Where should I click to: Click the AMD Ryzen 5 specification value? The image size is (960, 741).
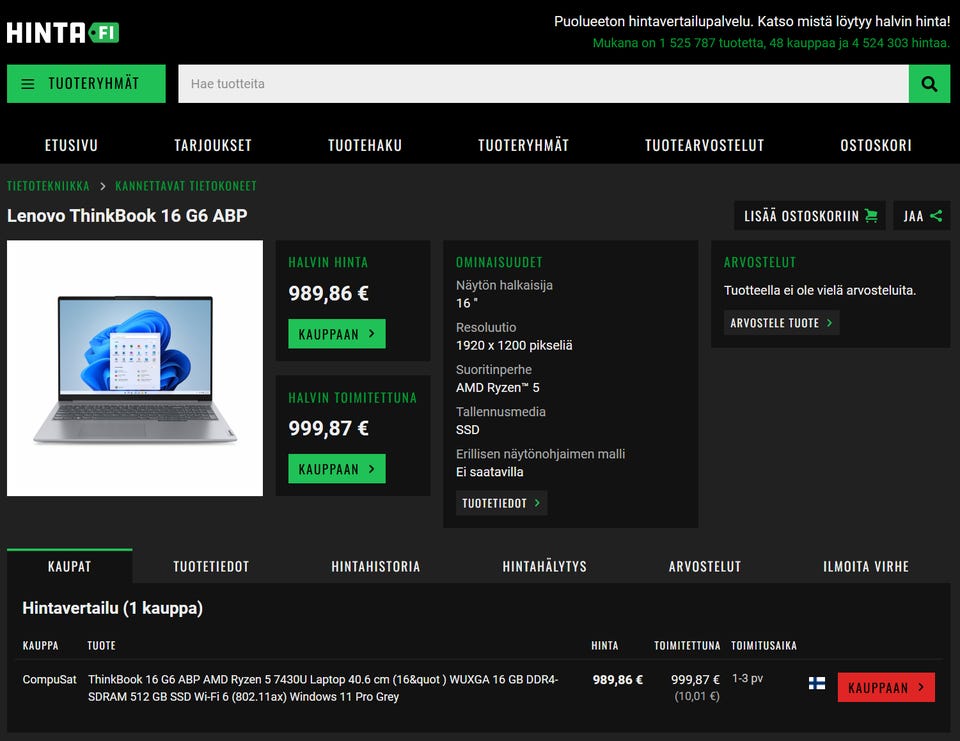(x=498, y=388)
